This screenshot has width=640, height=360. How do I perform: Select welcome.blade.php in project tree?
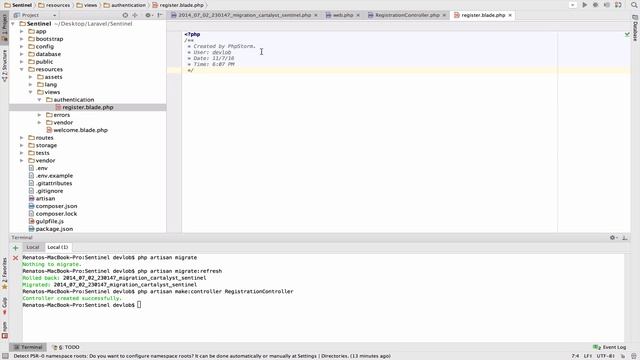coord(80,130)
